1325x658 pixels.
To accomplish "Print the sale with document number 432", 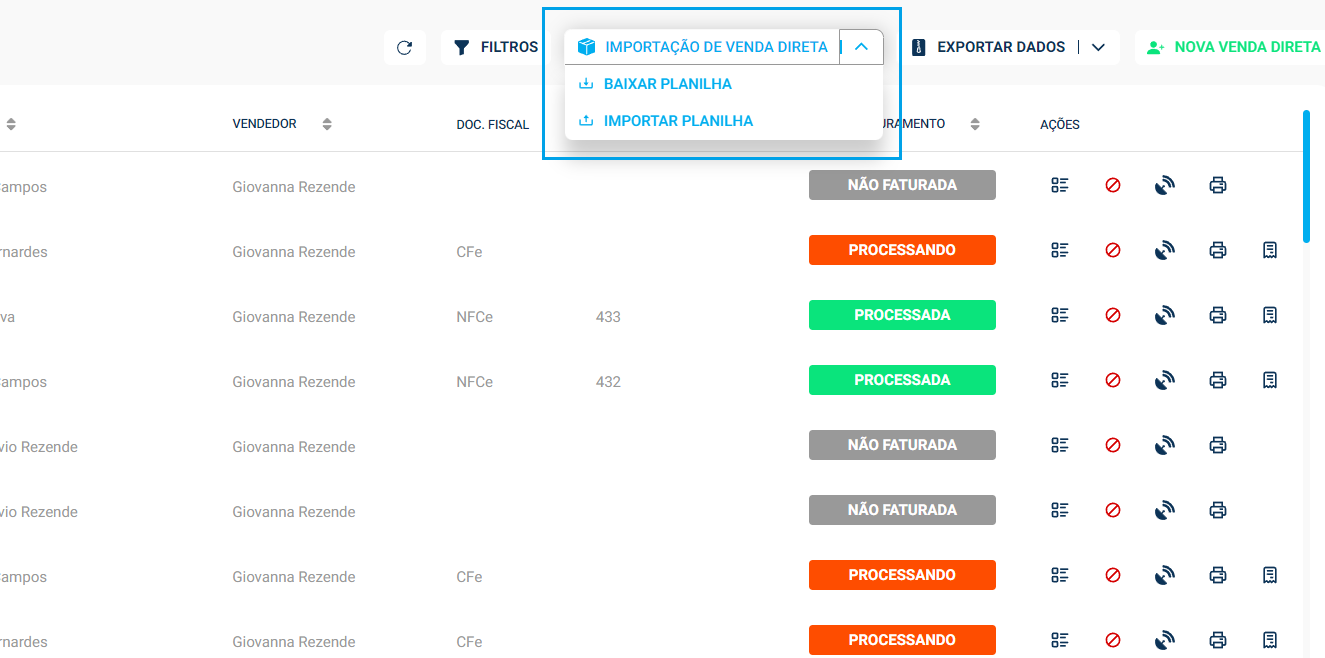I will coord(1217,381).
